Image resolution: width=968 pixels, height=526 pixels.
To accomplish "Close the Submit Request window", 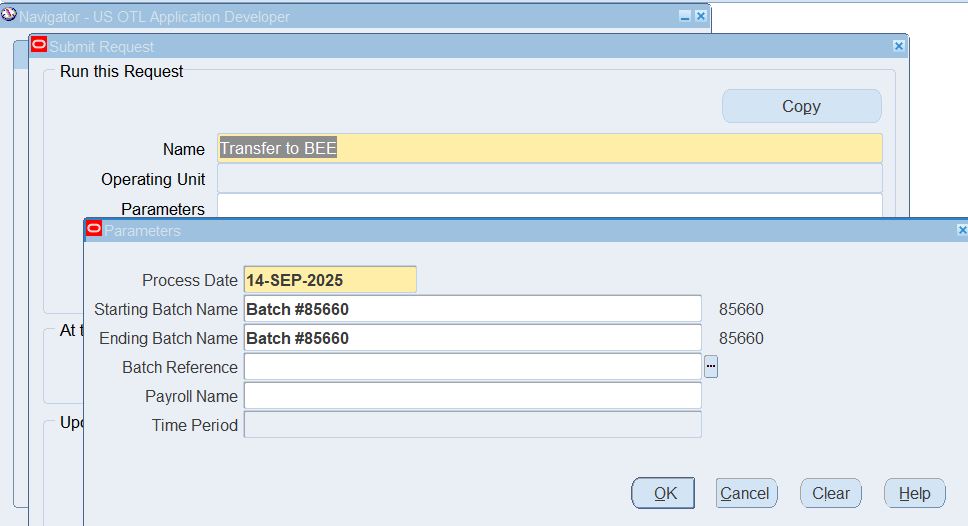I will [x=898, y=46].
